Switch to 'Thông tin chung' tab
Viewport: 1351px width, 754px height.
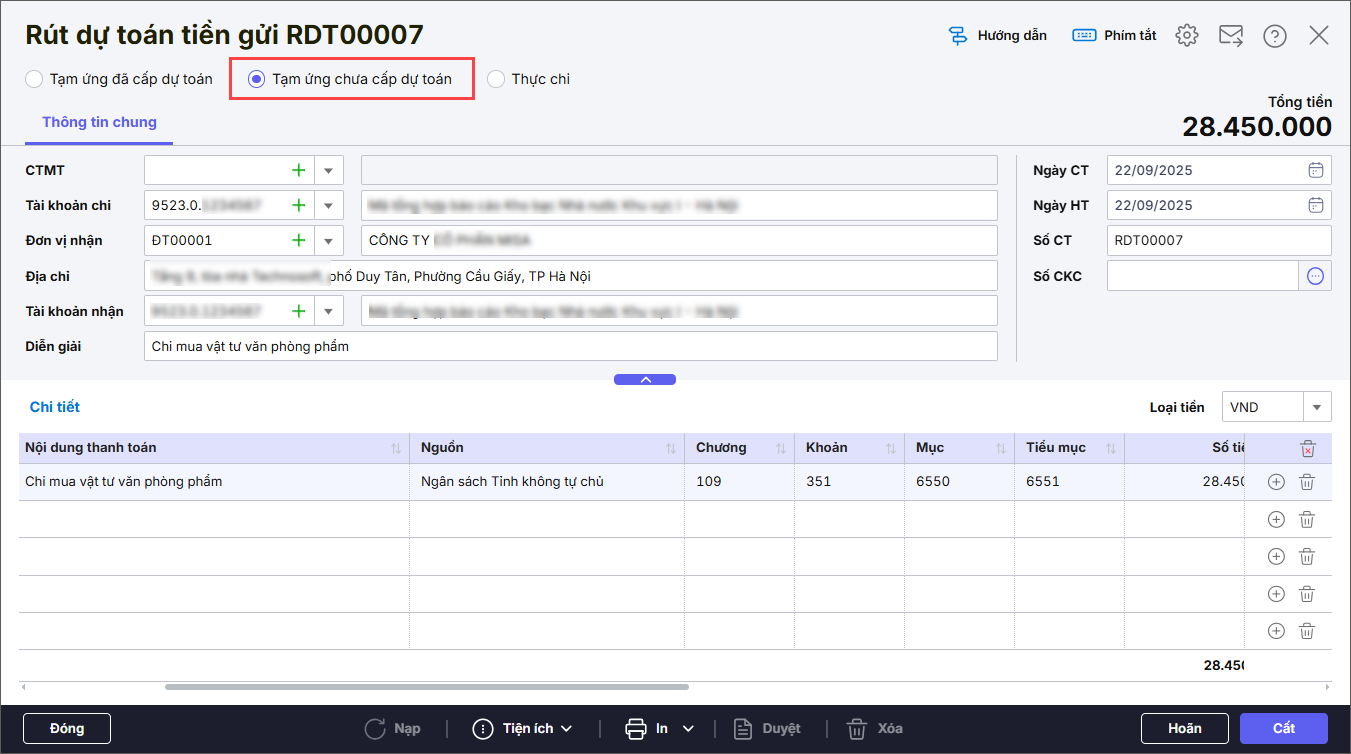(99, 123)
